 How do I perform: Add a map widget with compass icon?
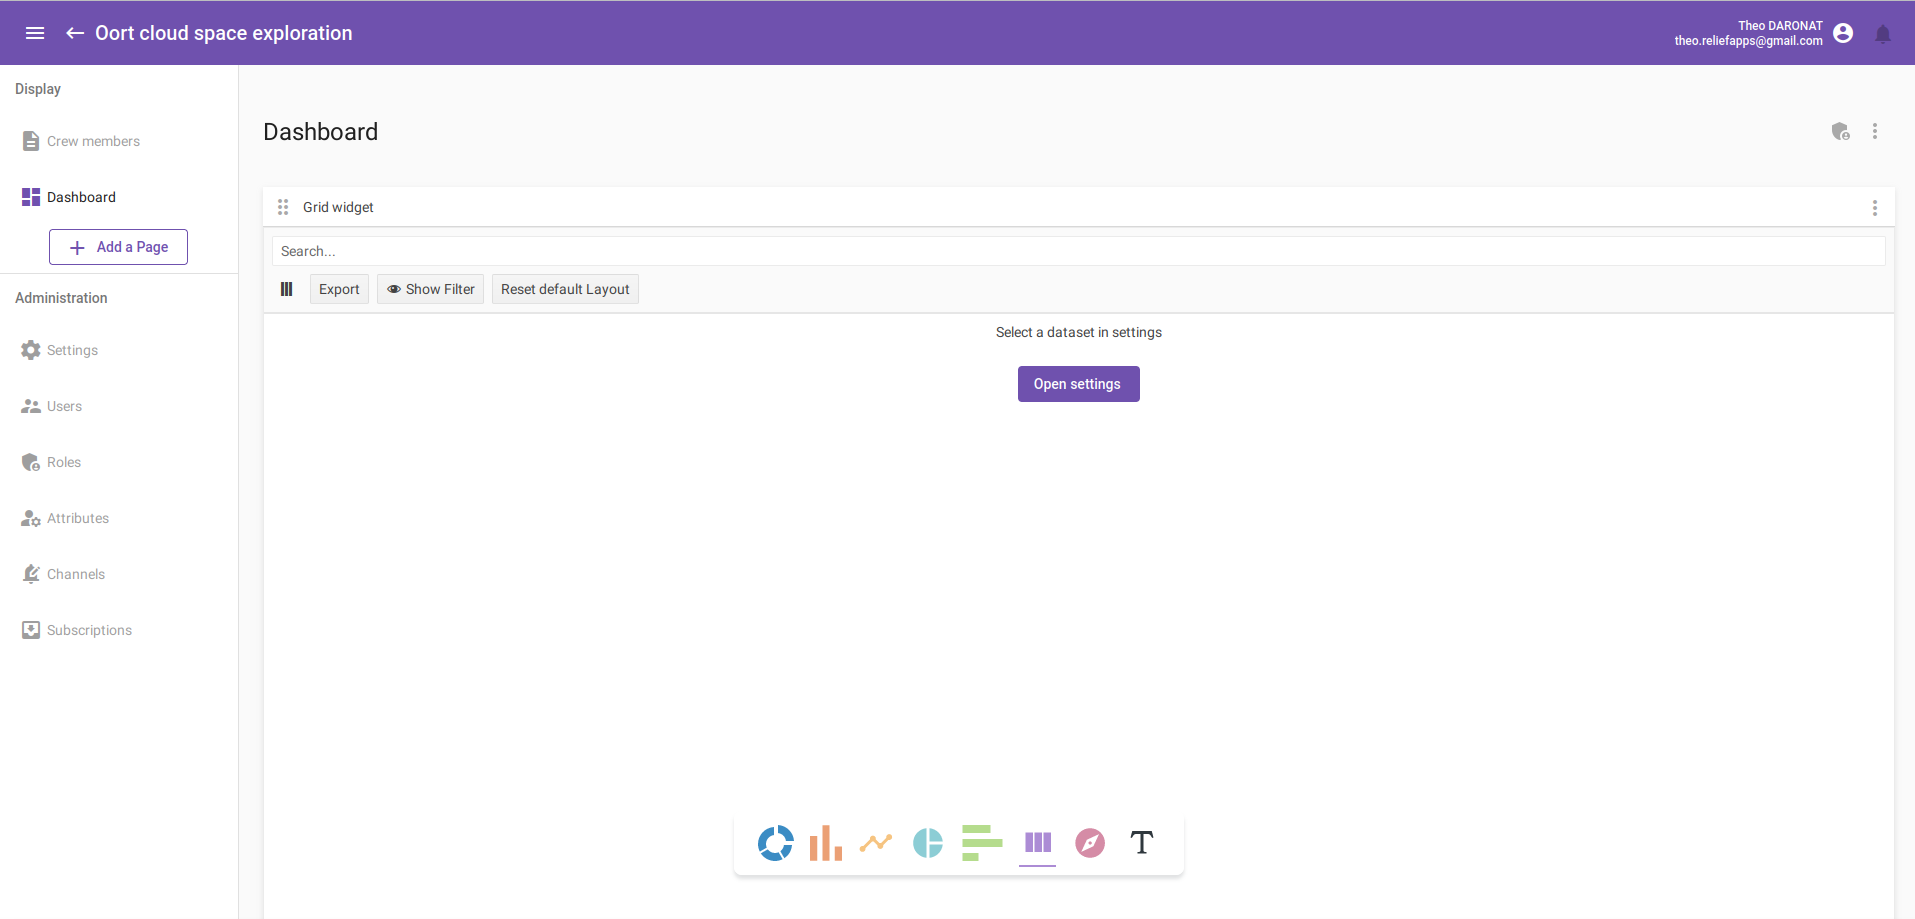tap(1090, 843)
